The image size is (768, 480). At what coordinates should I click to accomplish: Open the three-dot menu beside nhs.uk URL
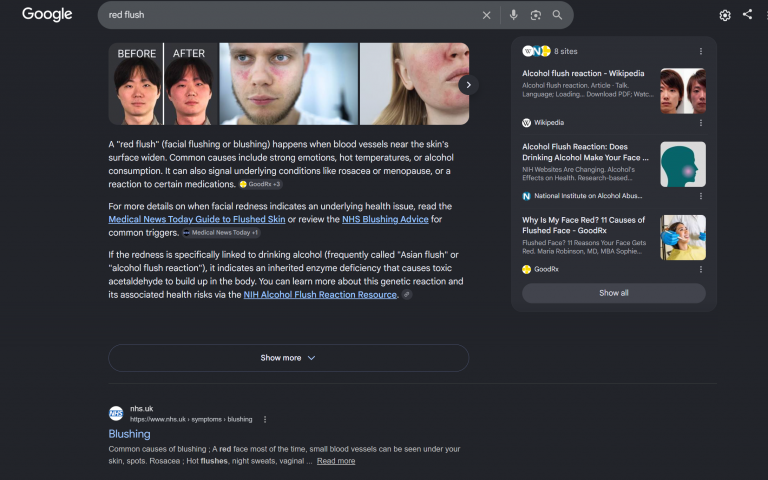(x=265, y=419)
